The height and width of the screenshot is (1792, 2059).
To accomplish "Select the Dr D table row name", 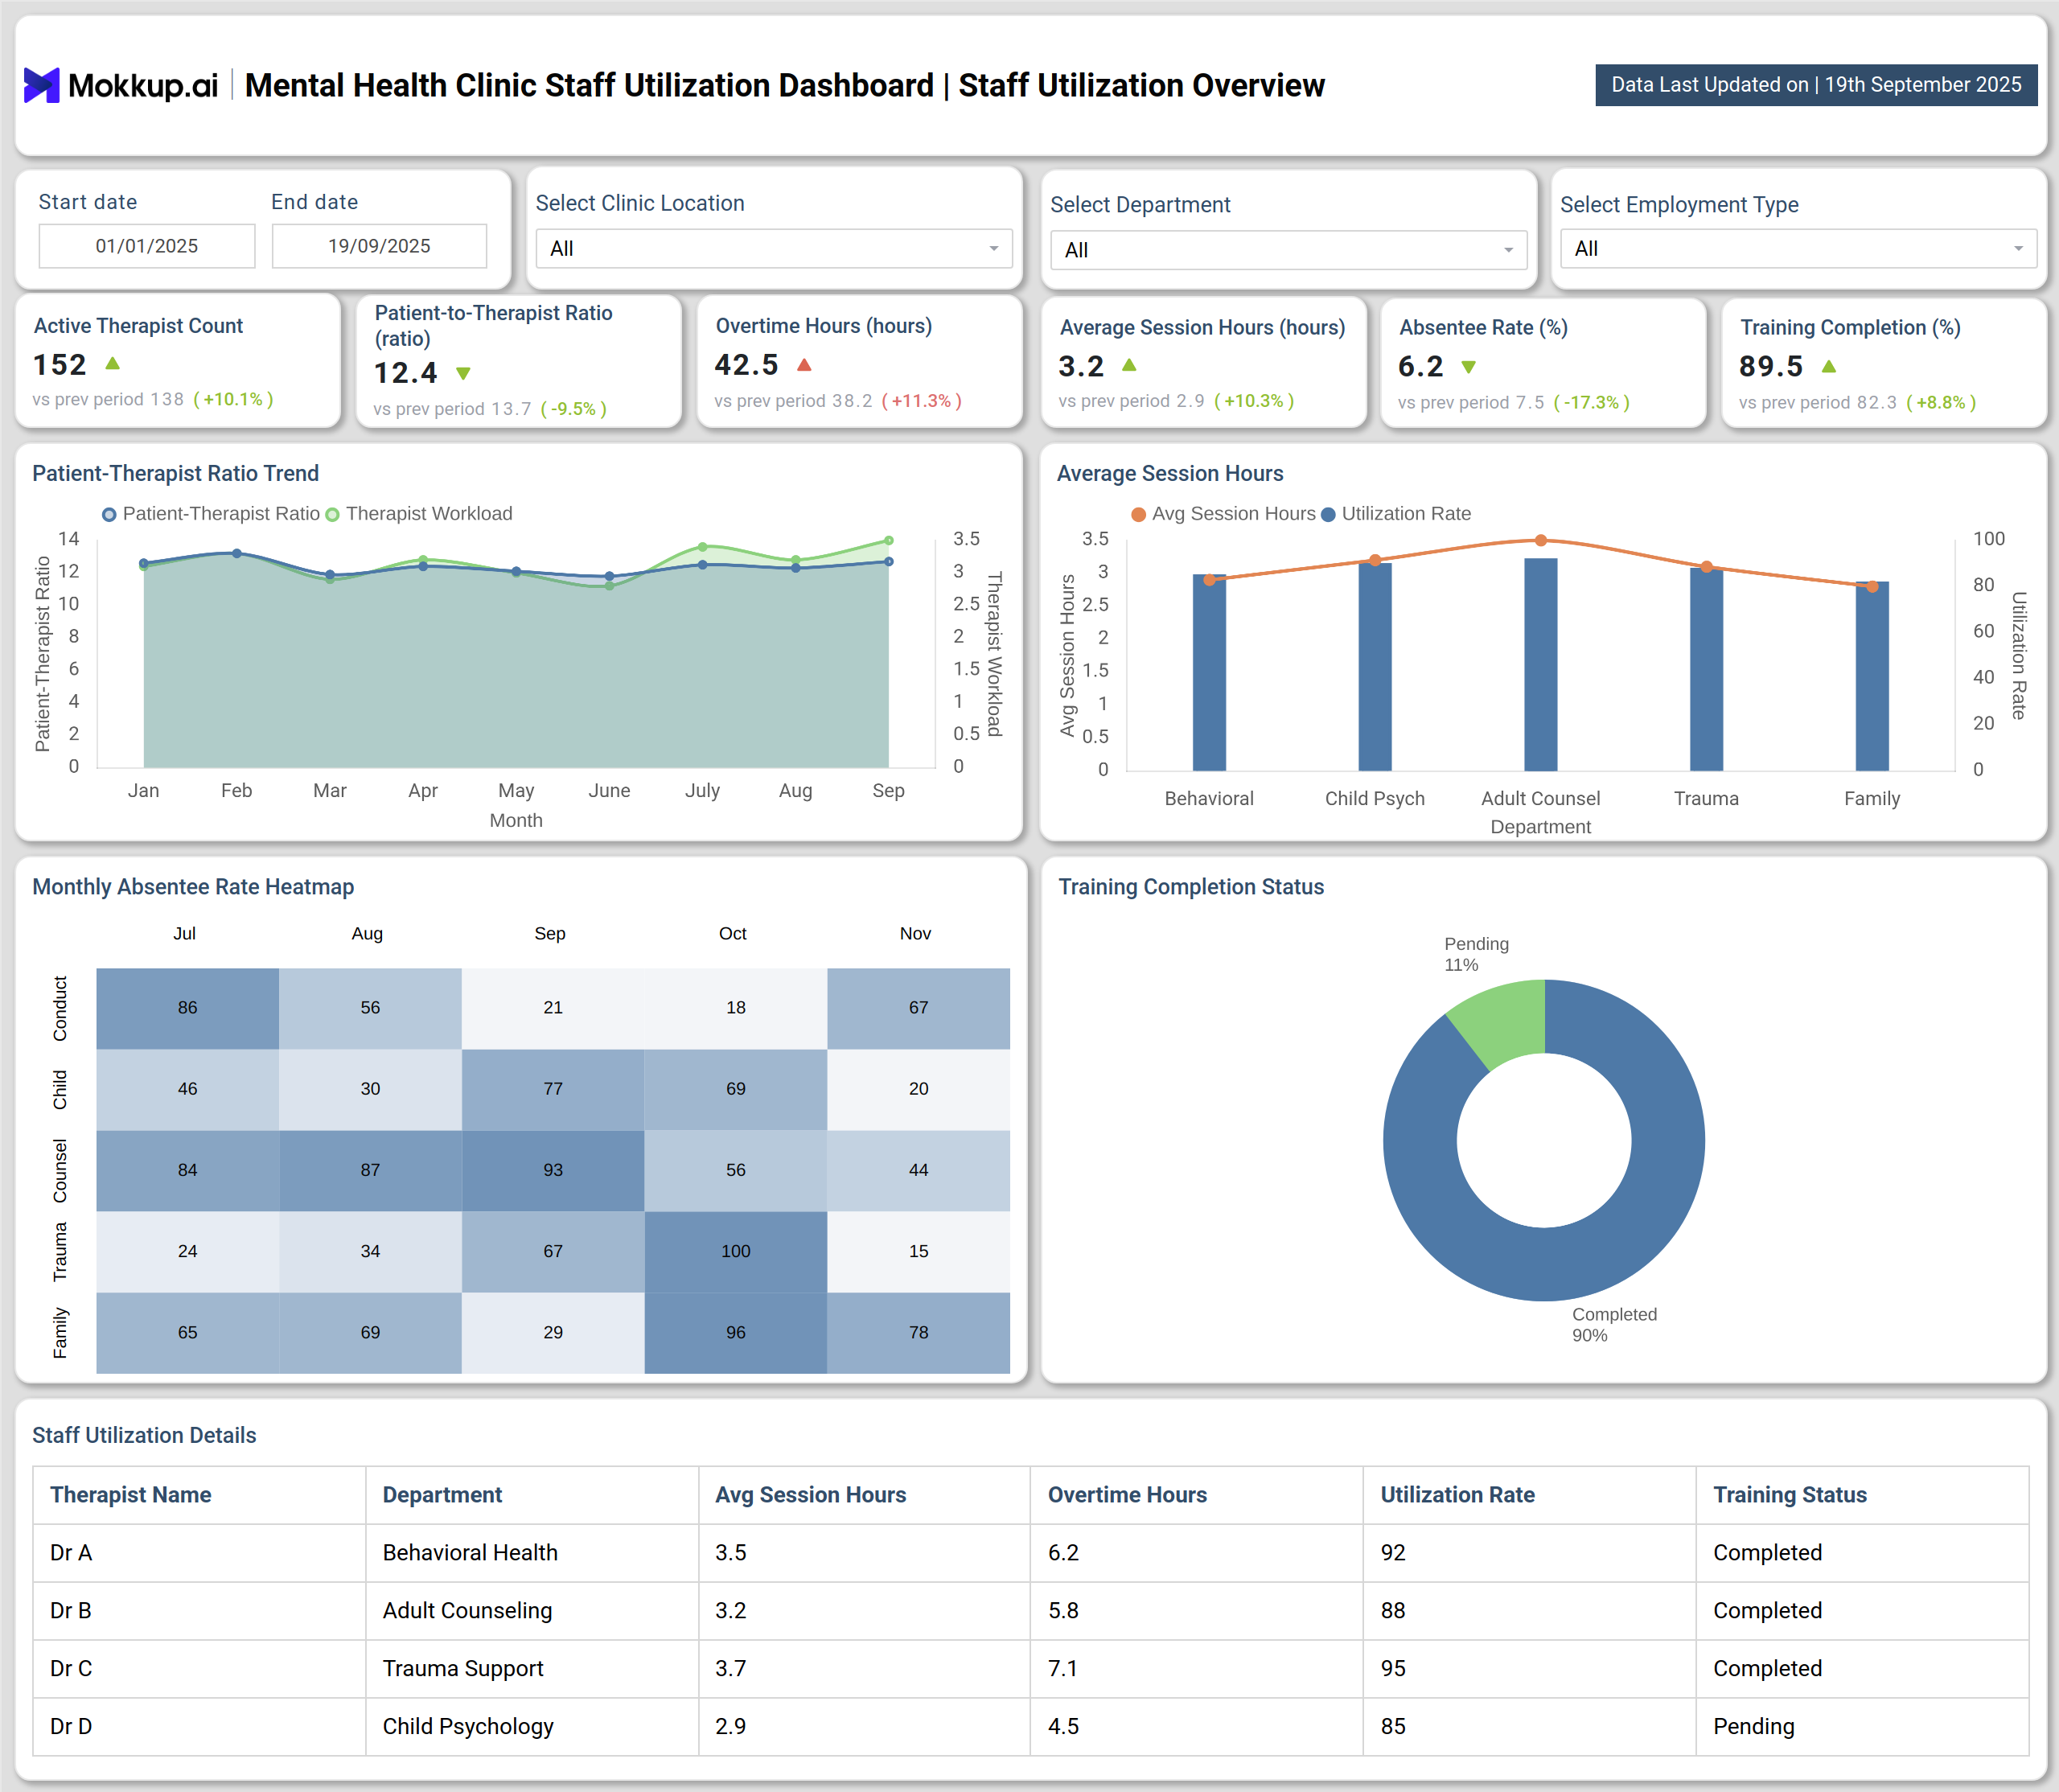I will [71, 1727].
